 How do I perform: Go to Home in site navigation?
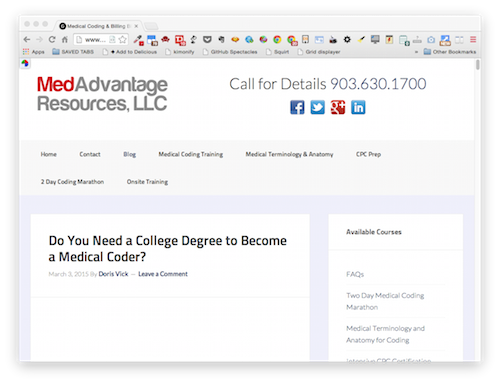coord(49,154)
